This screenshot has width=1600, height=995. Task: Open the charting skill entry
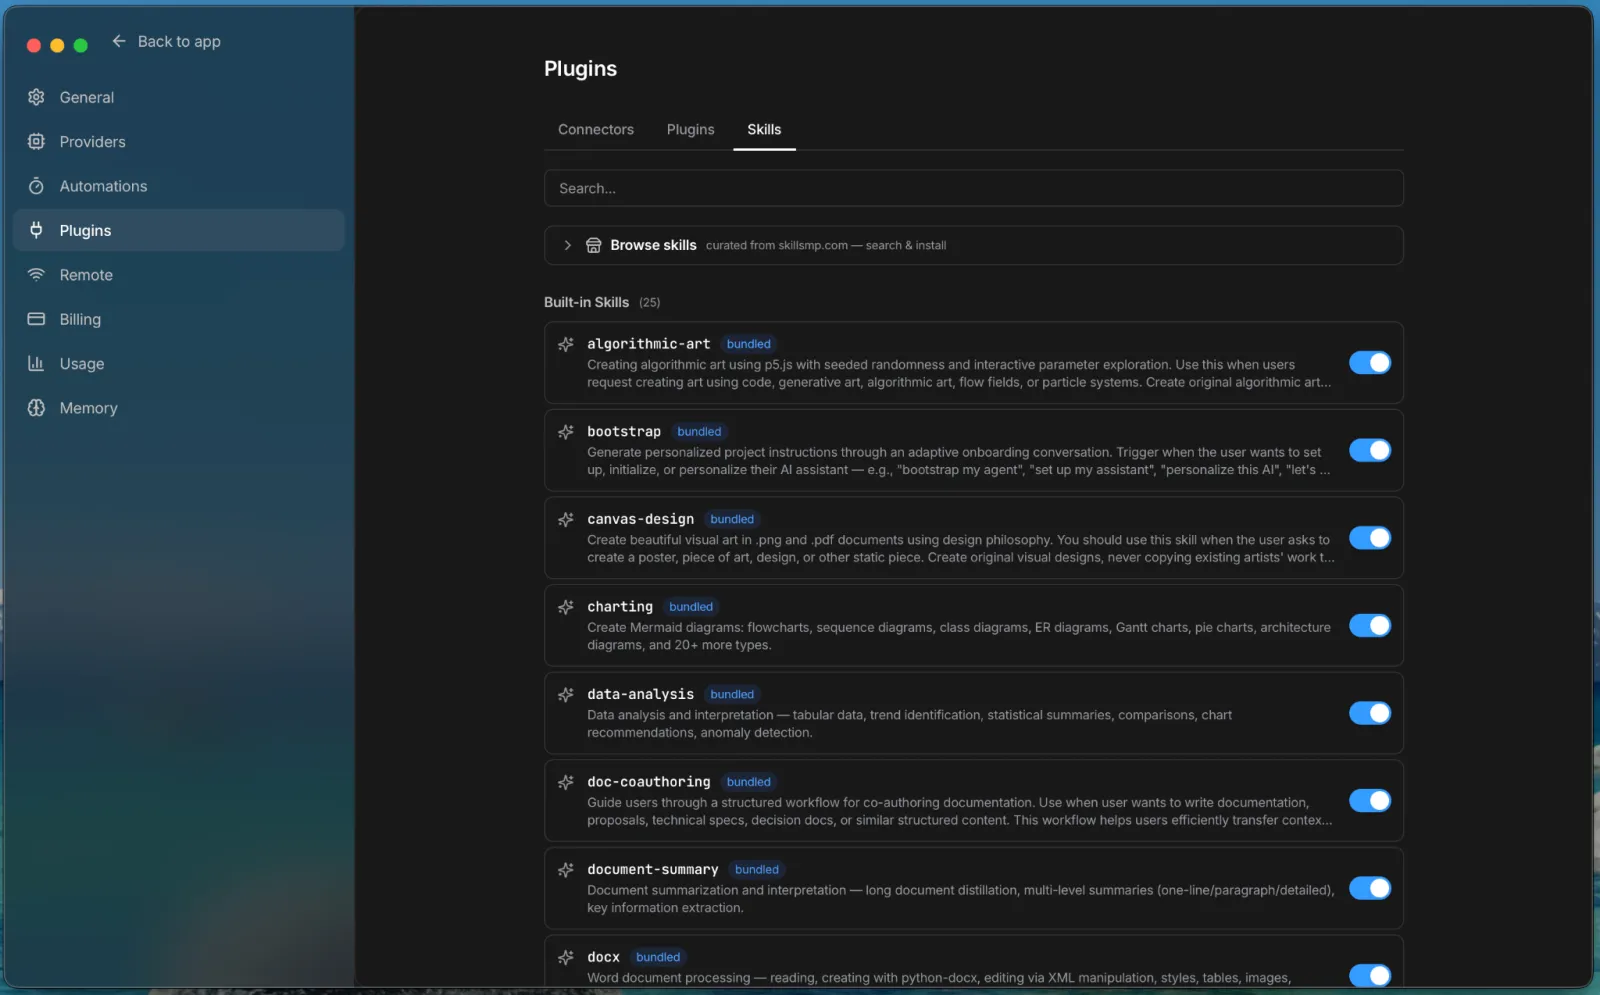click(619, 607)
